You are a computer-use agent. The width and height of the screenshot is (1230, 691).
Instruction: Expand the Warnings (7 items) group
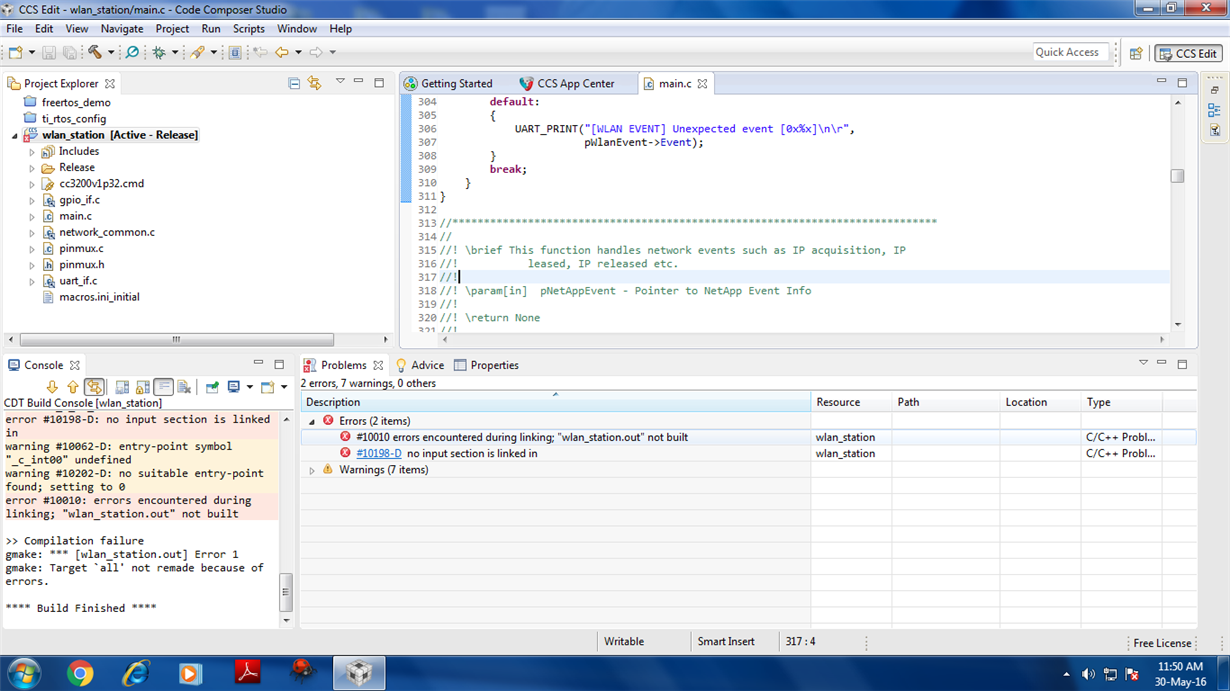tap(312, 470)
